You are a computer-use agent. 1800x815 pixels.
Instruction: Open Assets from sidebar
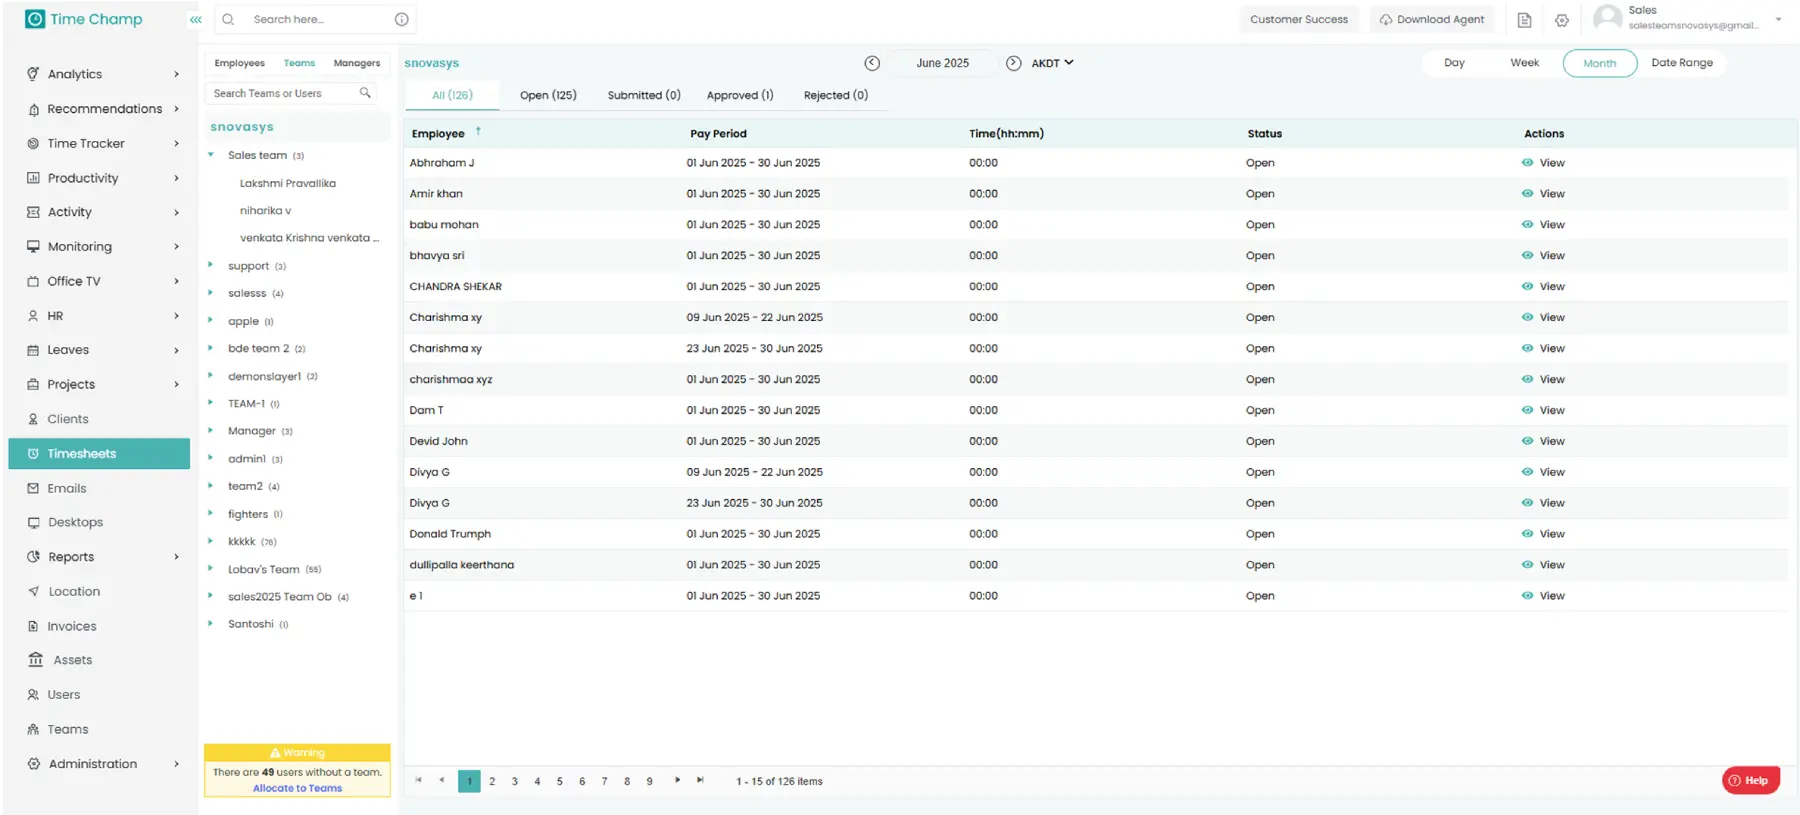tap(72, 660)
